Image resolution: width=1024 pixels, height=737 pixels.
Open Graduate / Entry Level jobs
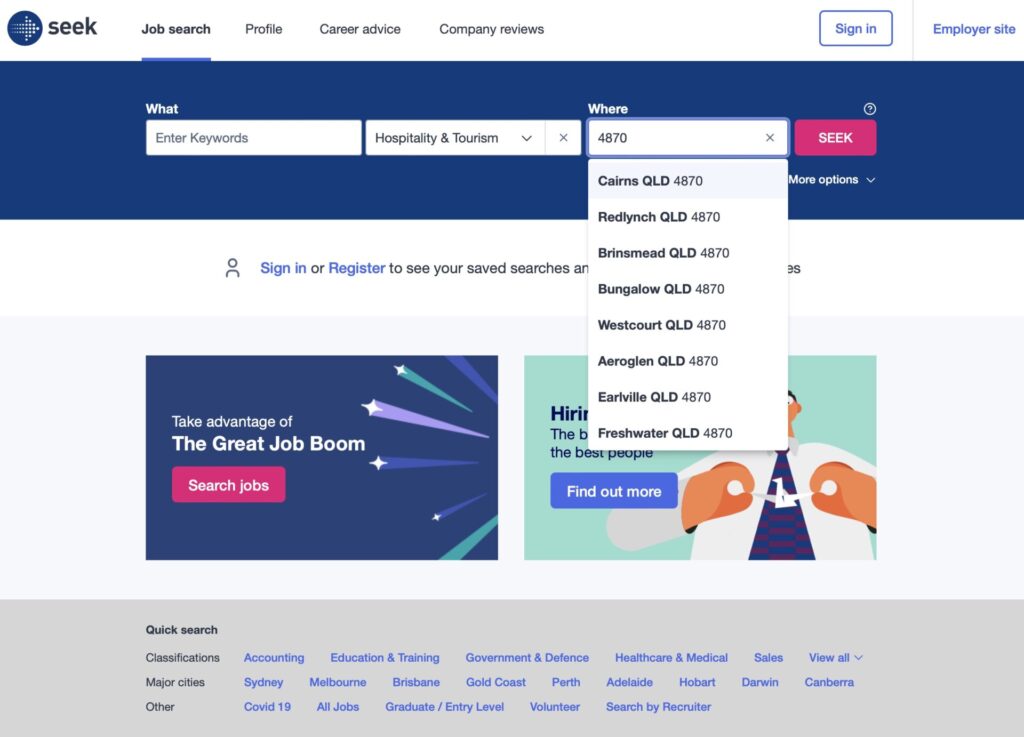click(444, 706)
